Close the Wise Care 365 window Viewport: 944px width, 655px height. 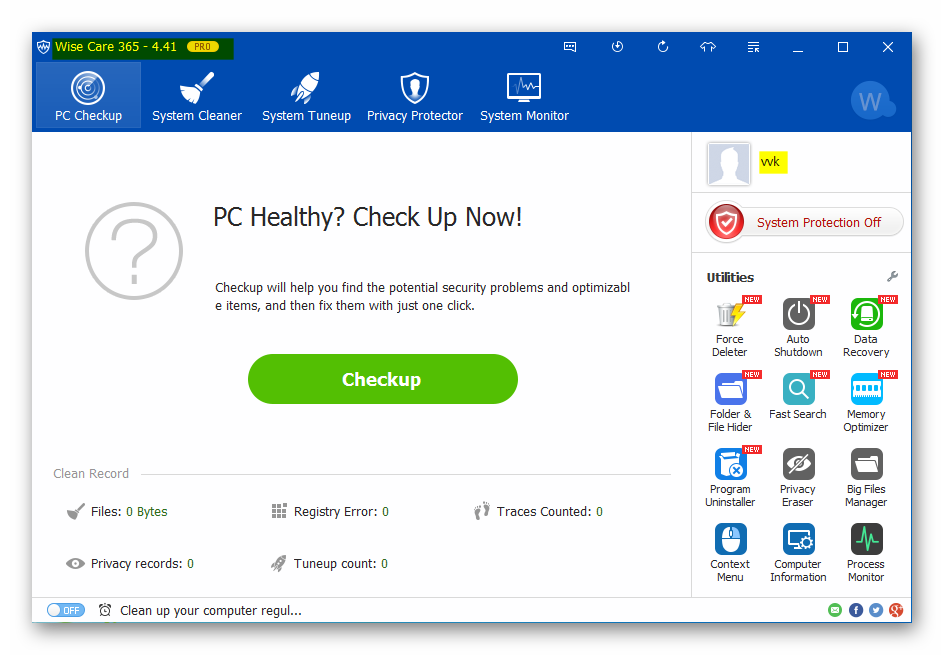point(888,47)
